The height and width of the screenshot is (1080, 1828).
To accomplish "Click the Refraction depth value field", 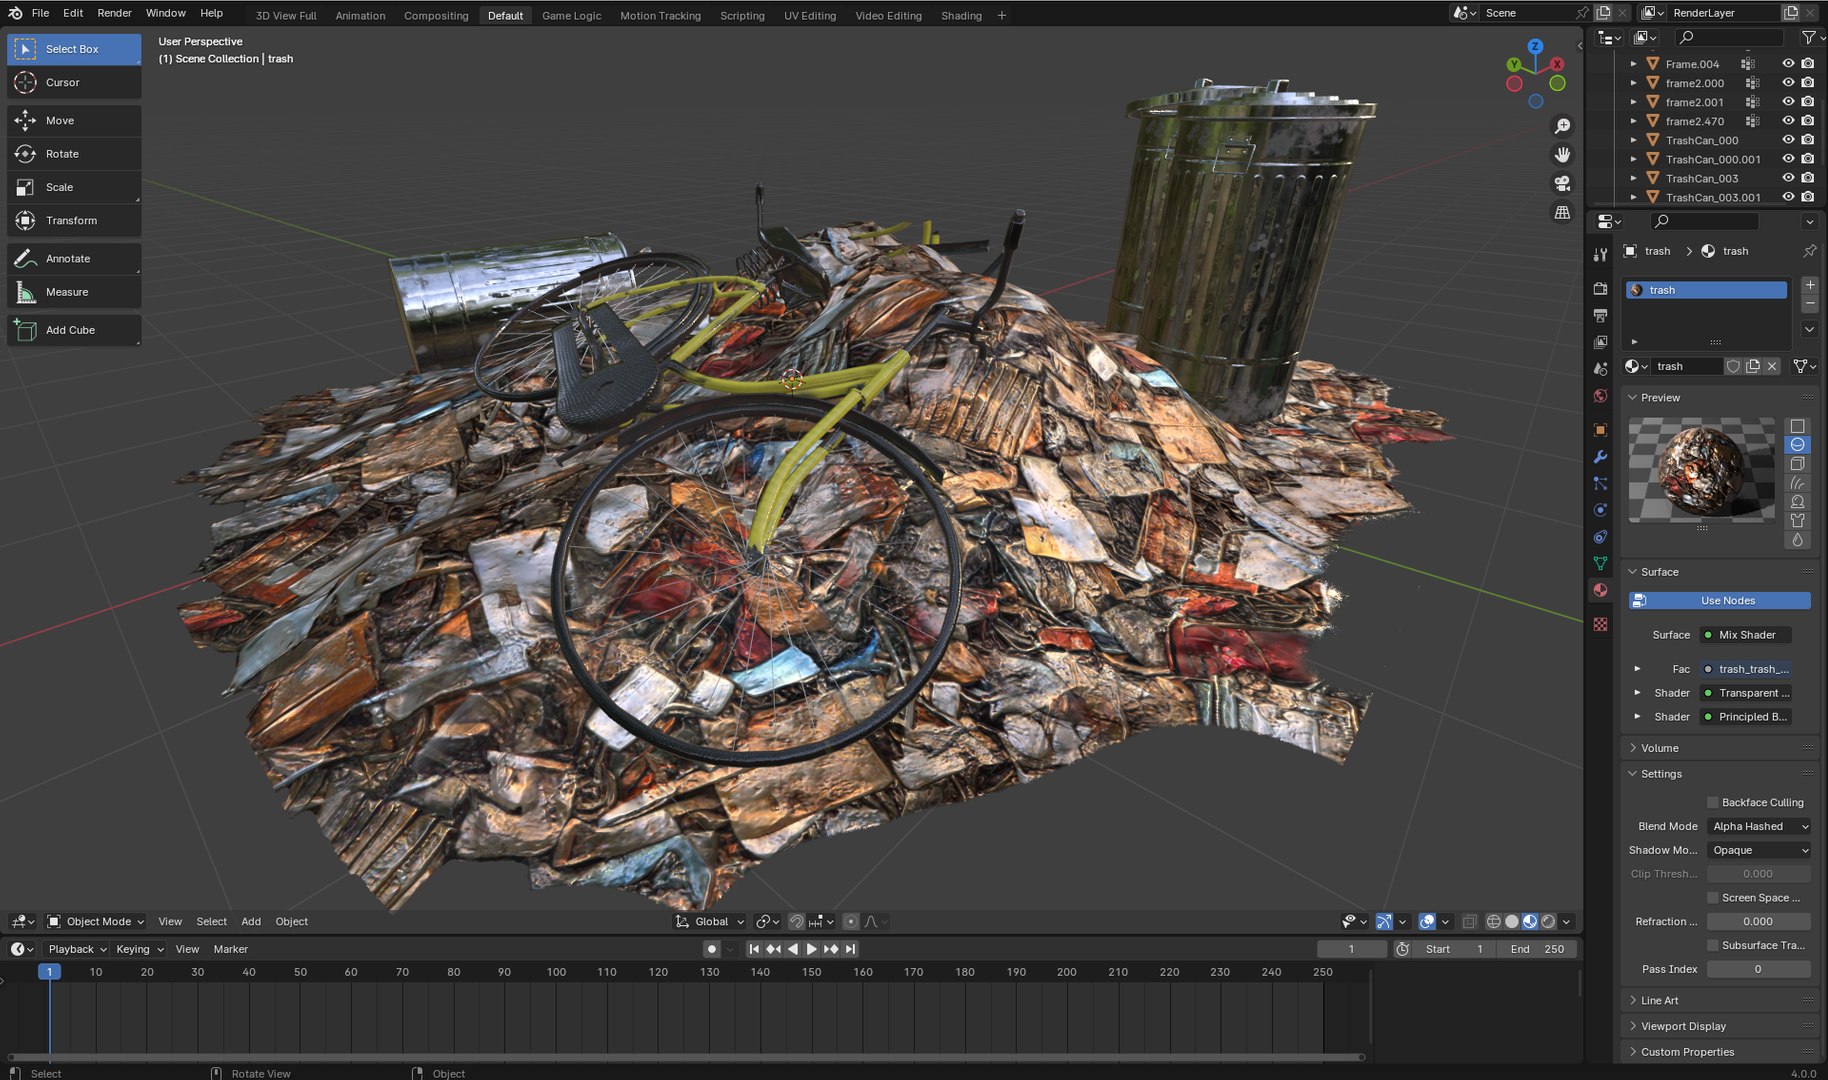I will [x=1758, y=922].
